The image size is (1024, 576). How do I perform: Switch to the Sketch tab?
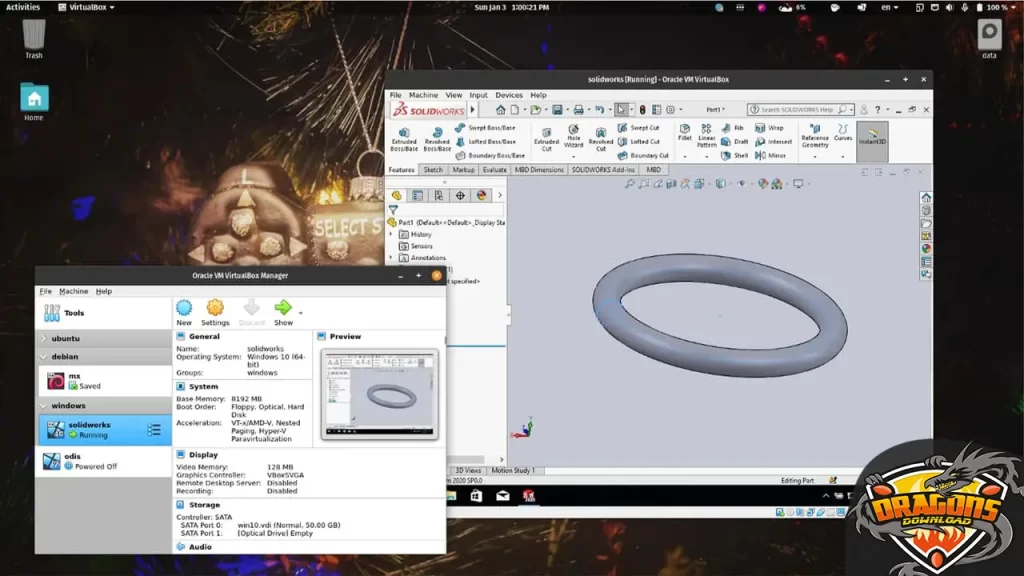pos(433,170)
